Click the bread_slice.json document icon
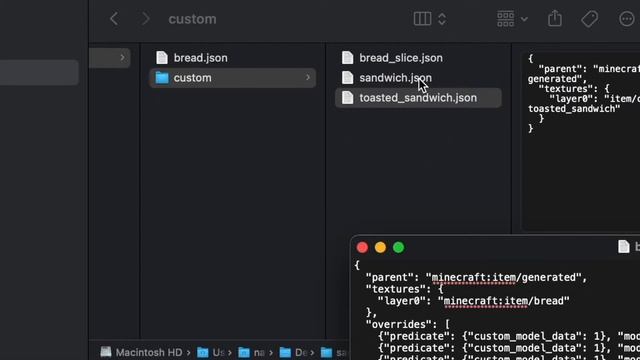The height and width of the screenshot is (360, 640). point(347,58)
